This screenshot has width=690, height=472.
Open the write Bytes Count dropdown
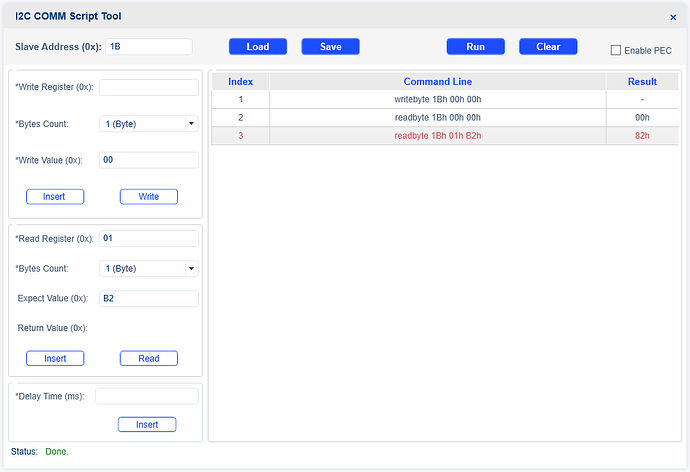pos(149,124)
